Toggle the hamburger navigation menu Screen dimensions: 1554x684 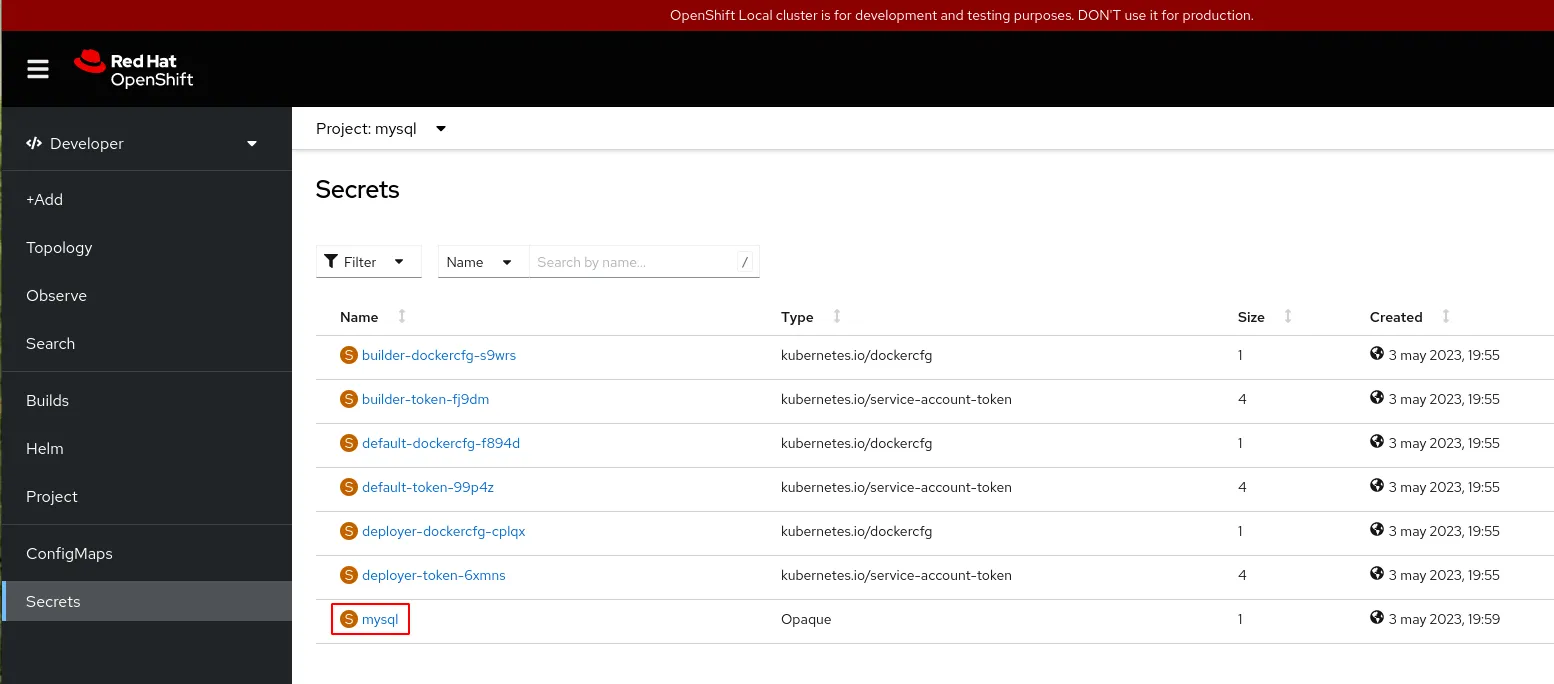(38, 69)
